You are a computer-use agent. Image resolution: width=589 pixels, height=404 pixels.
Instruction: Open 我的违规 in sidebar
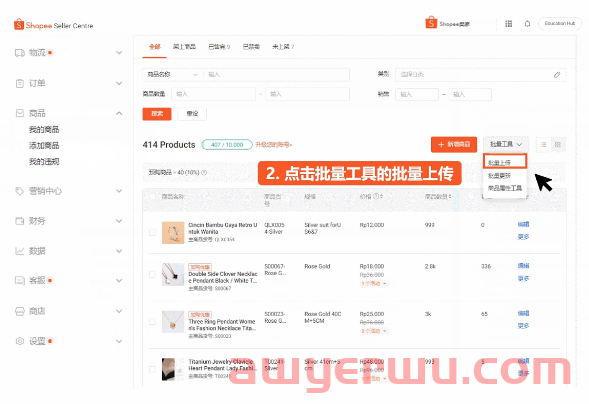click(x=44, y=161)
